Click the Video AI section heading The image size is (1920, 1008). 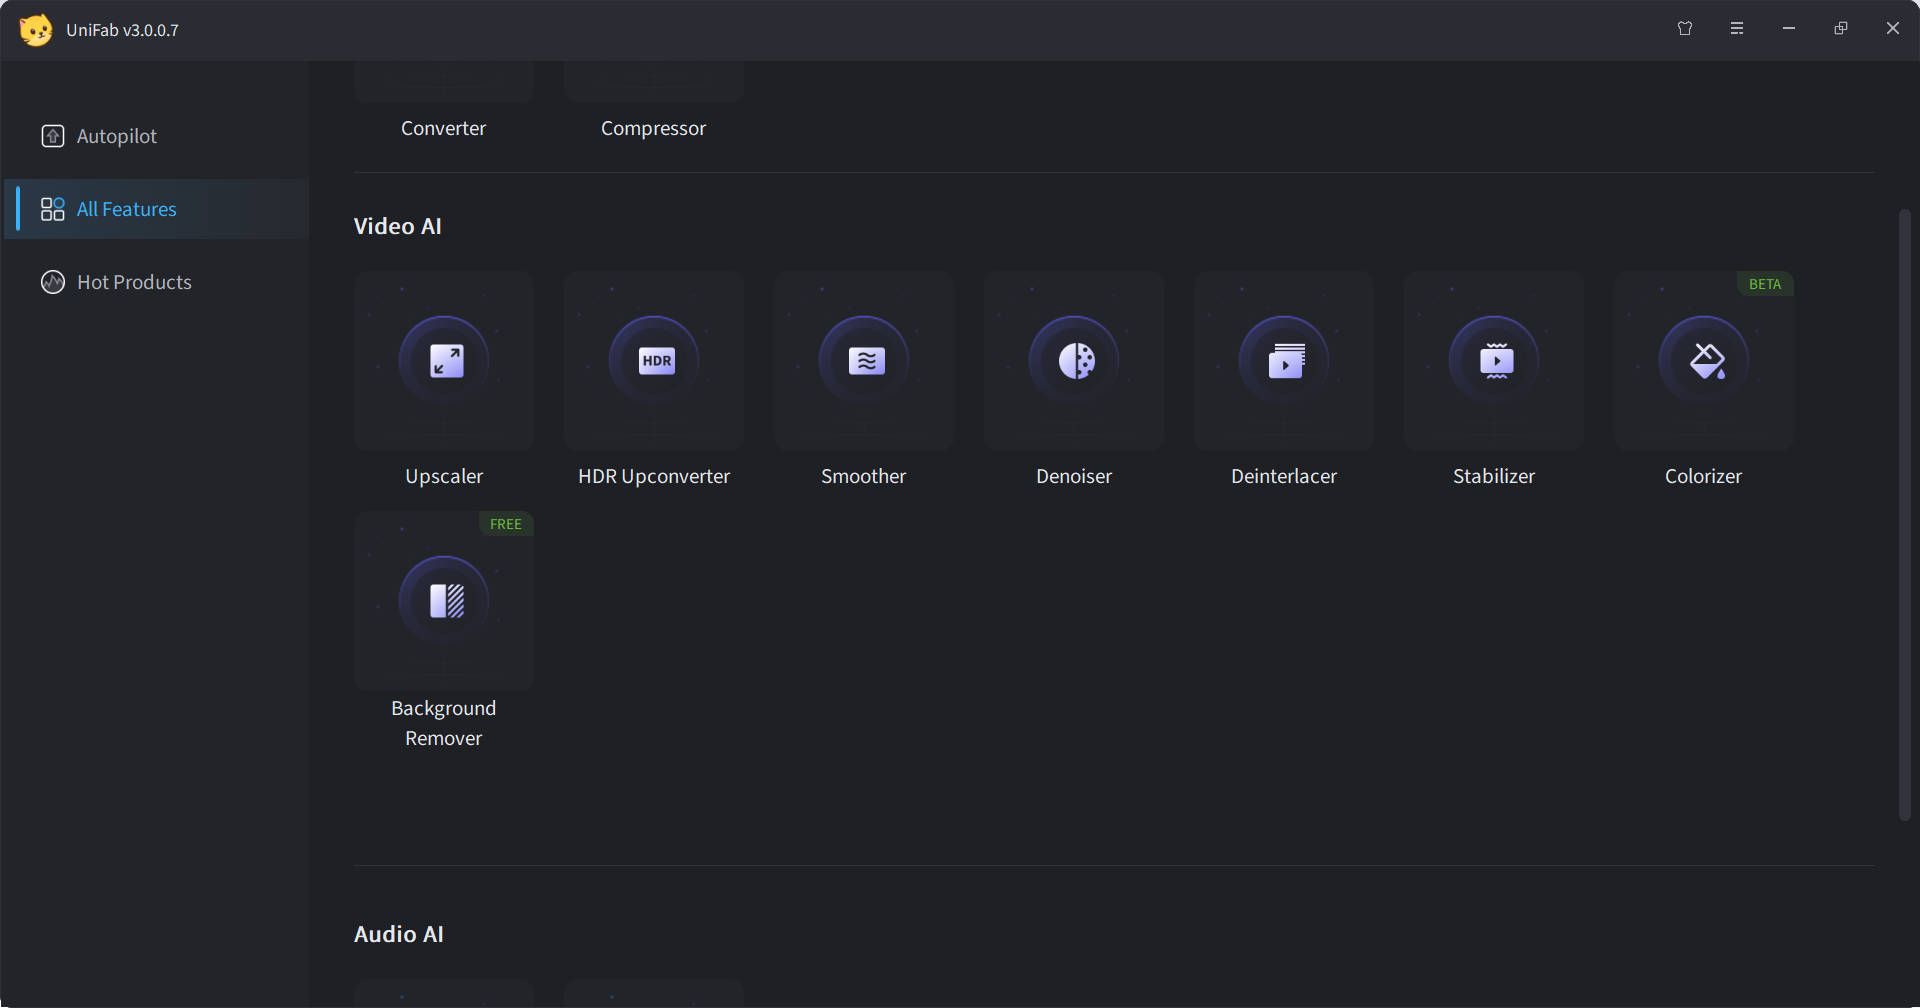[x=398, y=226]
